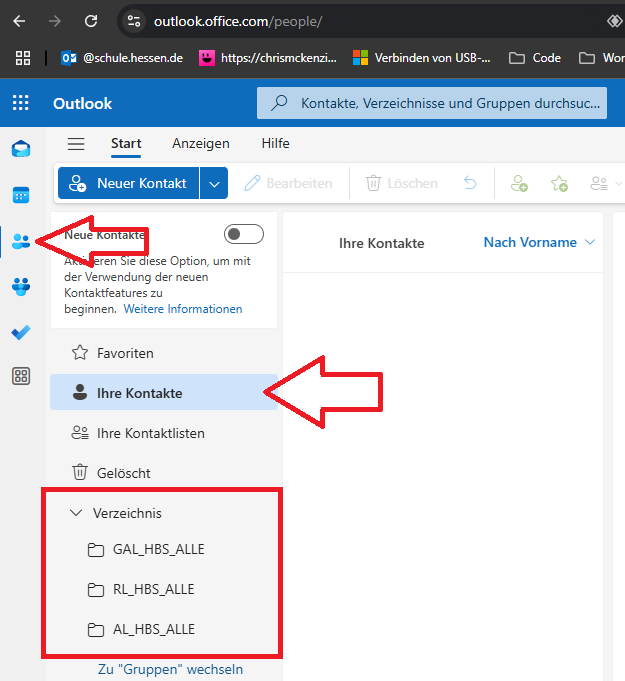Toggle the hamburger navigation pane icon

point(76,144)
